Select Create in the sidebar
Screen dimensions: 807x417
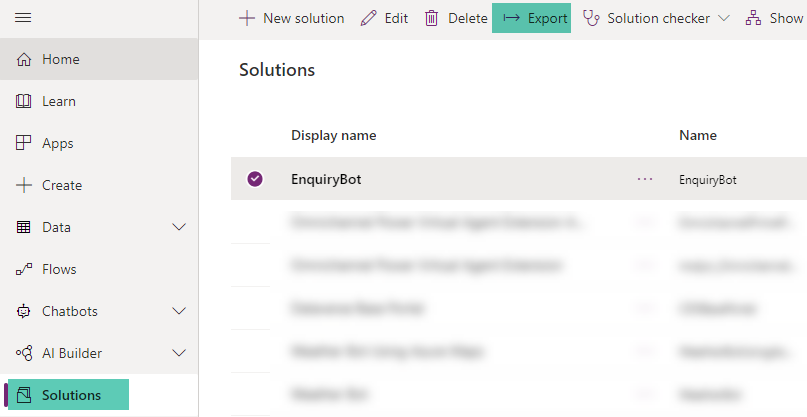pos(99,185)
